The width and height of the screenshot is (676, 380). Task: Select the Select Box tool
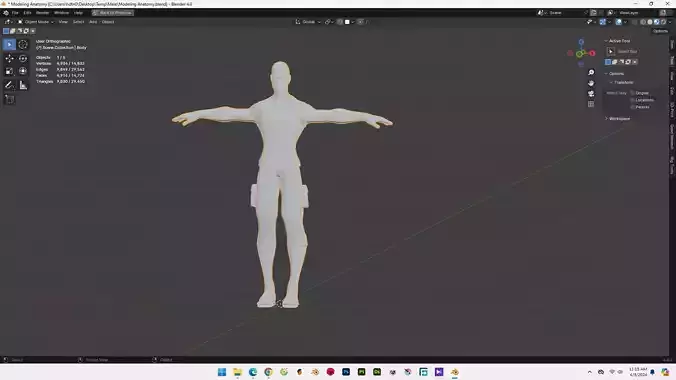pos(9,44)
